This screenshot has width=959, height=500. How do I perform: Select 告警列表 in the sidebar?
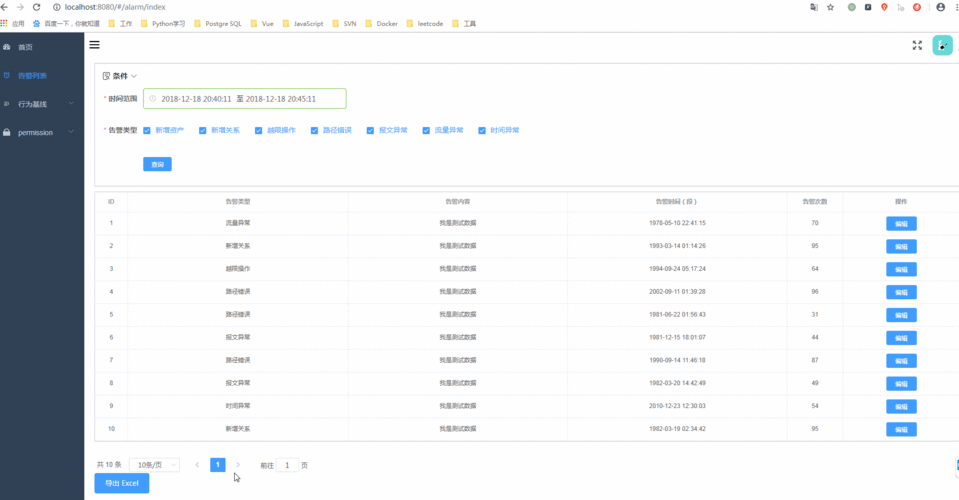[42, 76]
